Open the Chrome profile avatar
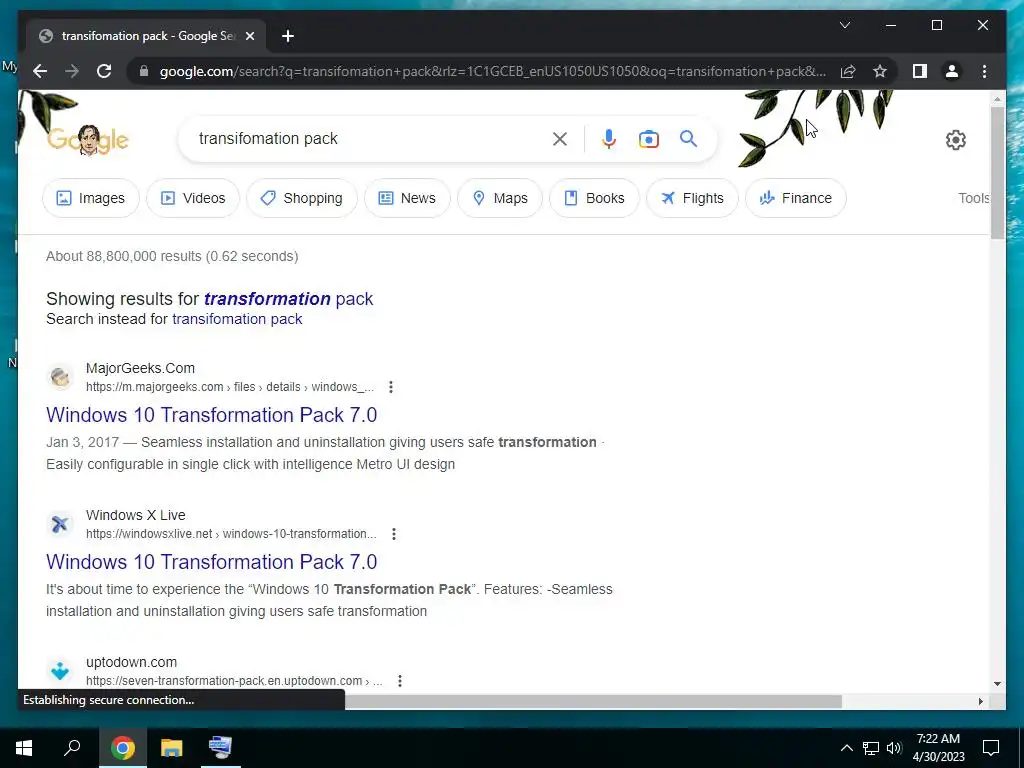The width and height of the screenshot is (1024, 768). [952, 71]
